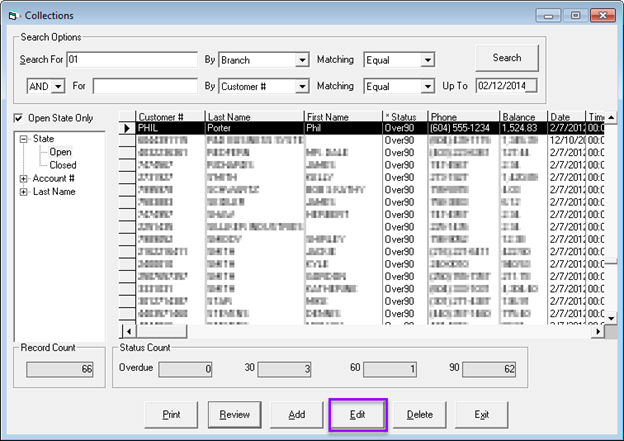Click the horizontal scroll right arrow

(x=598, y=331)
